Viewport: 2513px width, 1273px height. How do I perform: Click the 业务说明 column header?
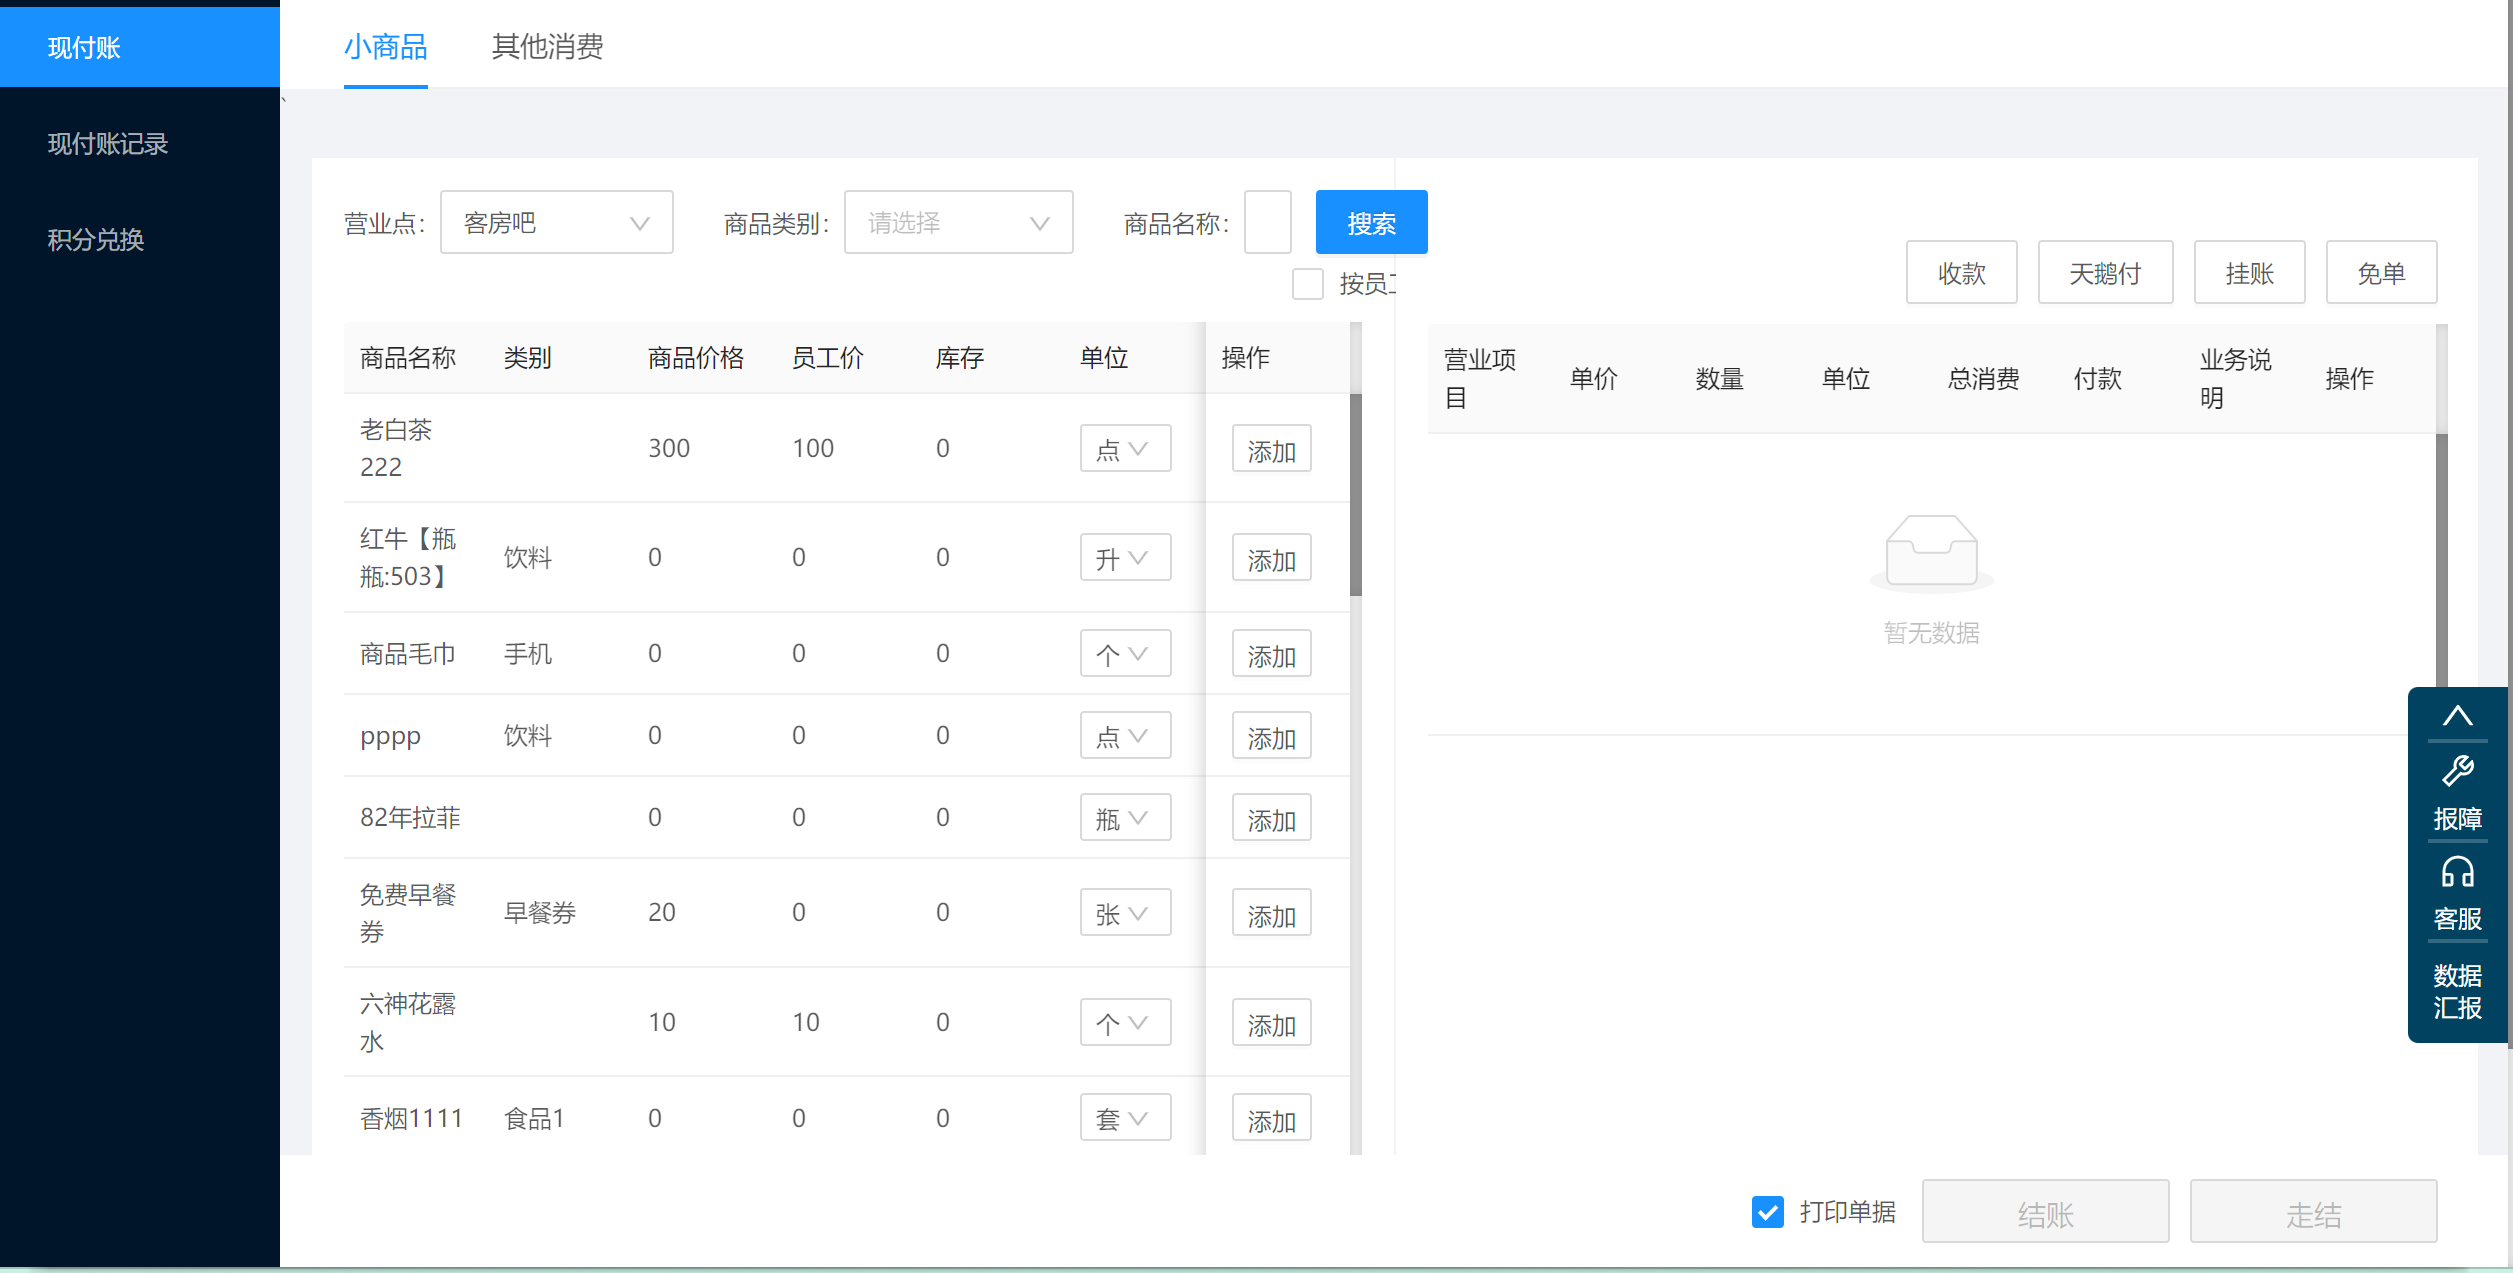click(2235, 379)
